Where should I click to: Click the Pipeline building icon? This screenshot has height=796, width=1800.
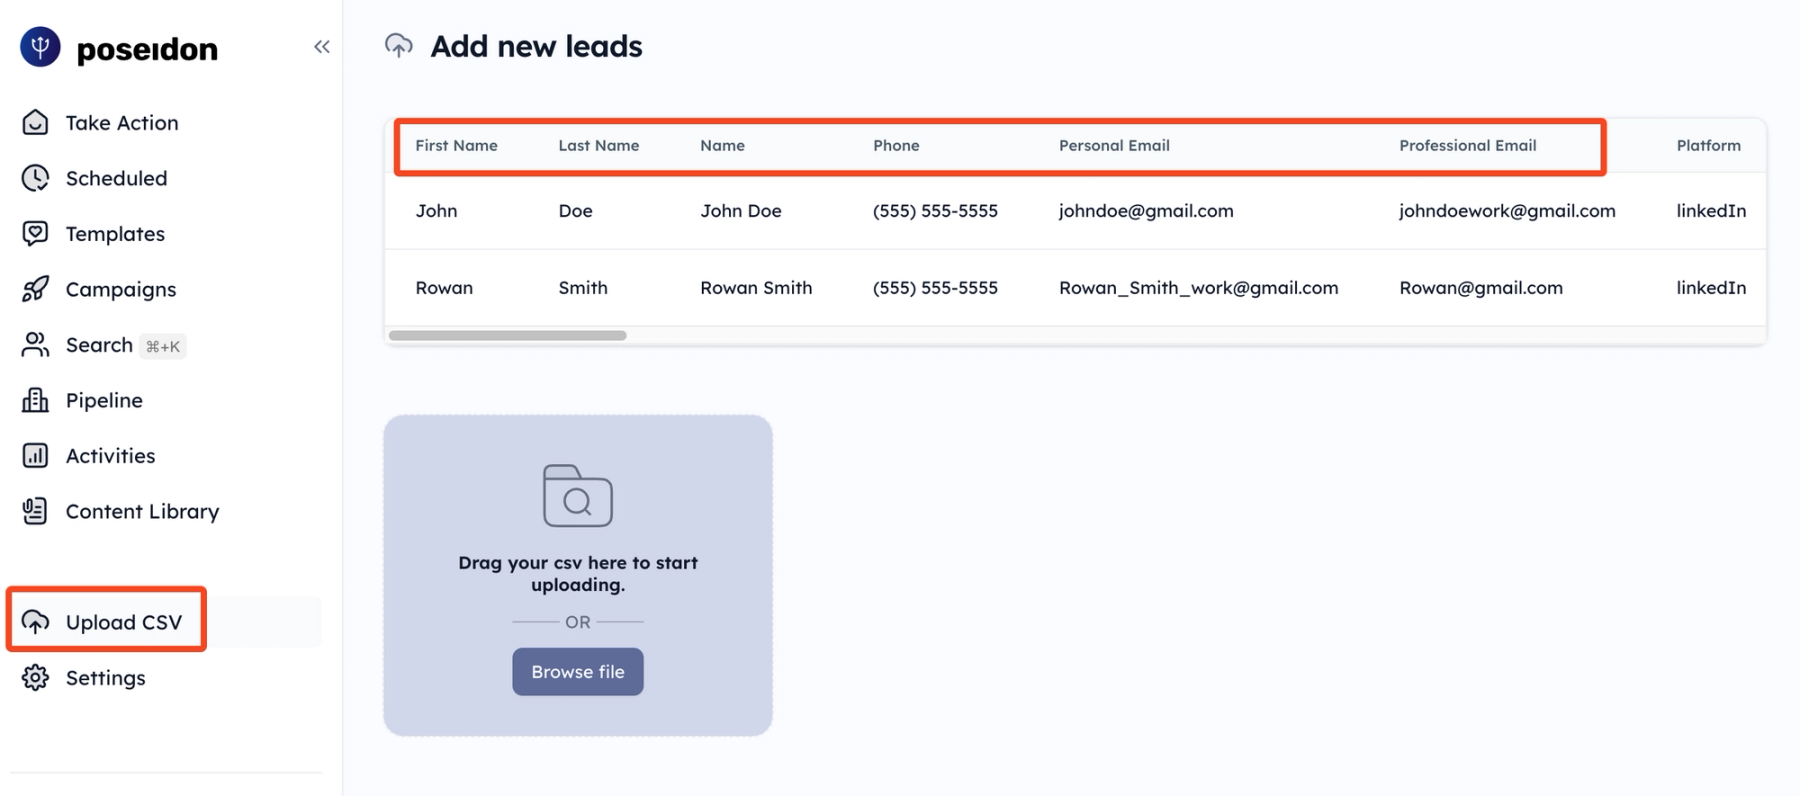[x=35, y=400]
